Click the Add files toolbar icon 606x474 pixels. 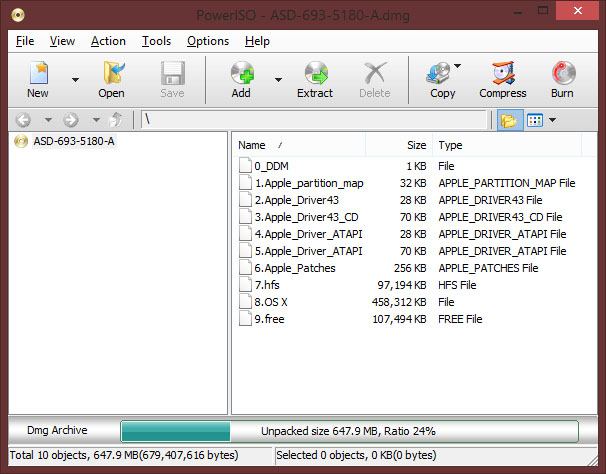(242, 73)
